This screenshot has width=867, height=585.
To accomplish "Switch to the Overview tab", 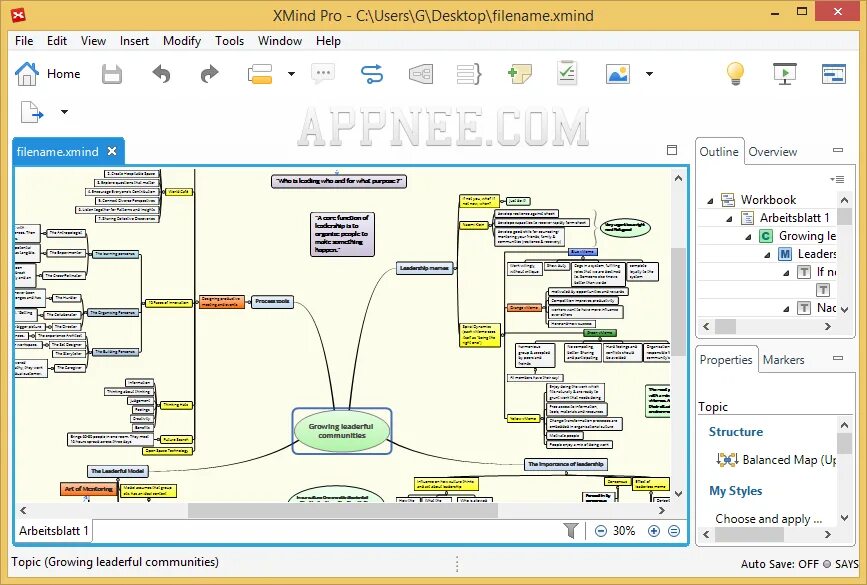I will (x=772, y=152).
